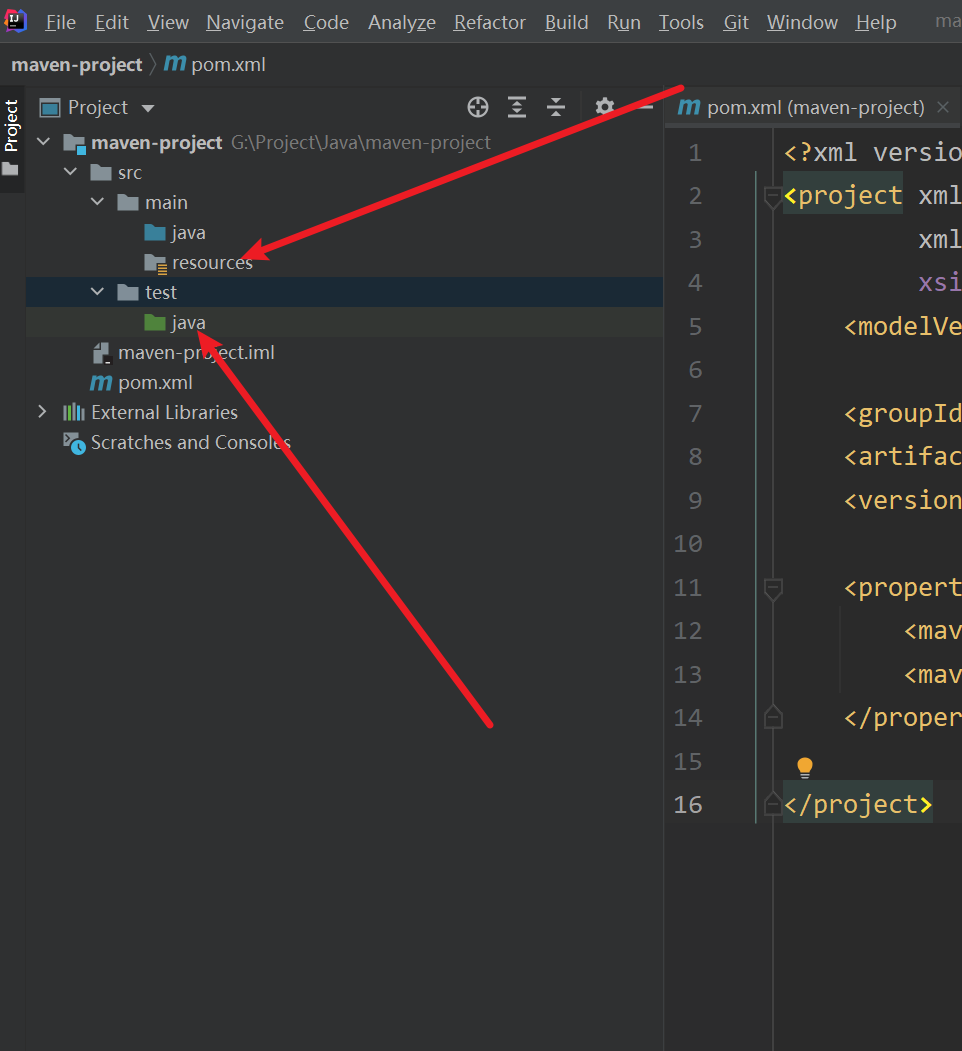The width and height of the screenshot is (962, 1051).
Task: Open the Help menu
Action: tap(876, 23)
